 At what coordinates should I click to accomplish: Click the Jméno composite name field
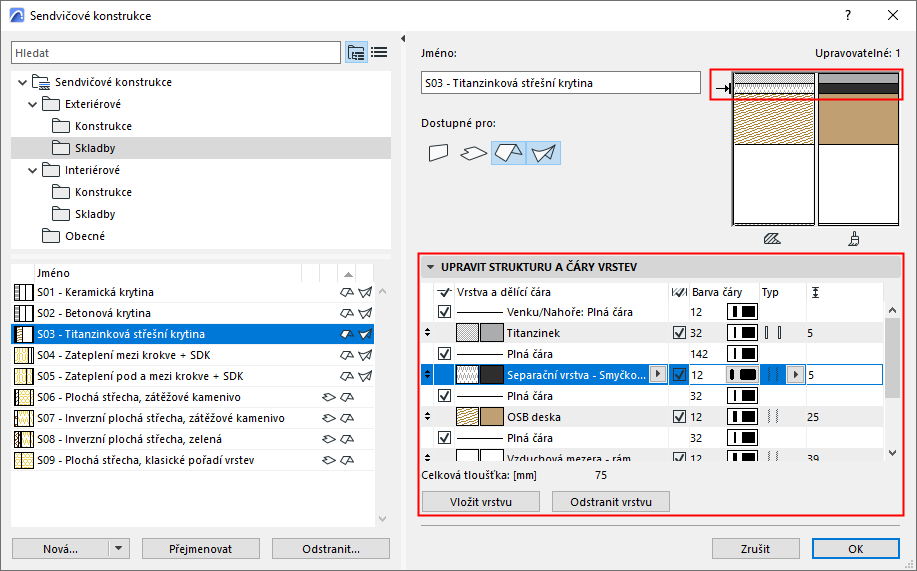(x=560, y=83)
